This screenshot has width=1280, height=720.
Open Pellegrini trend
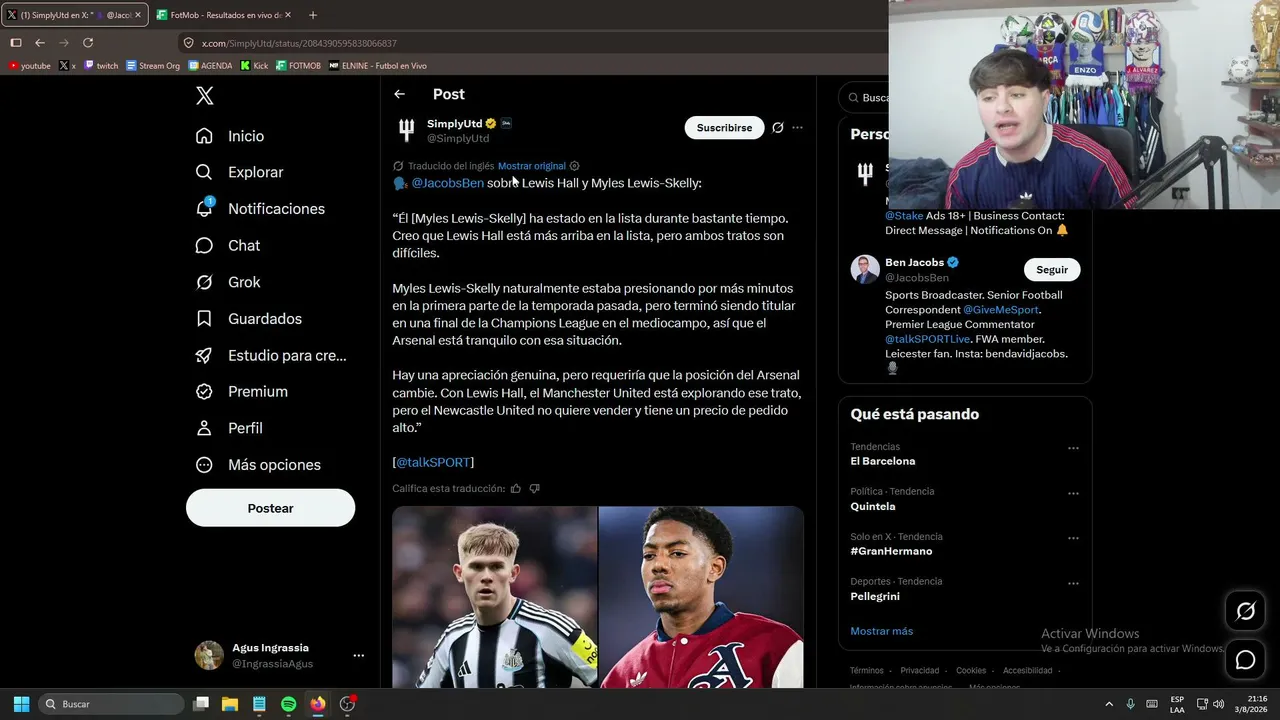point(875,596)
